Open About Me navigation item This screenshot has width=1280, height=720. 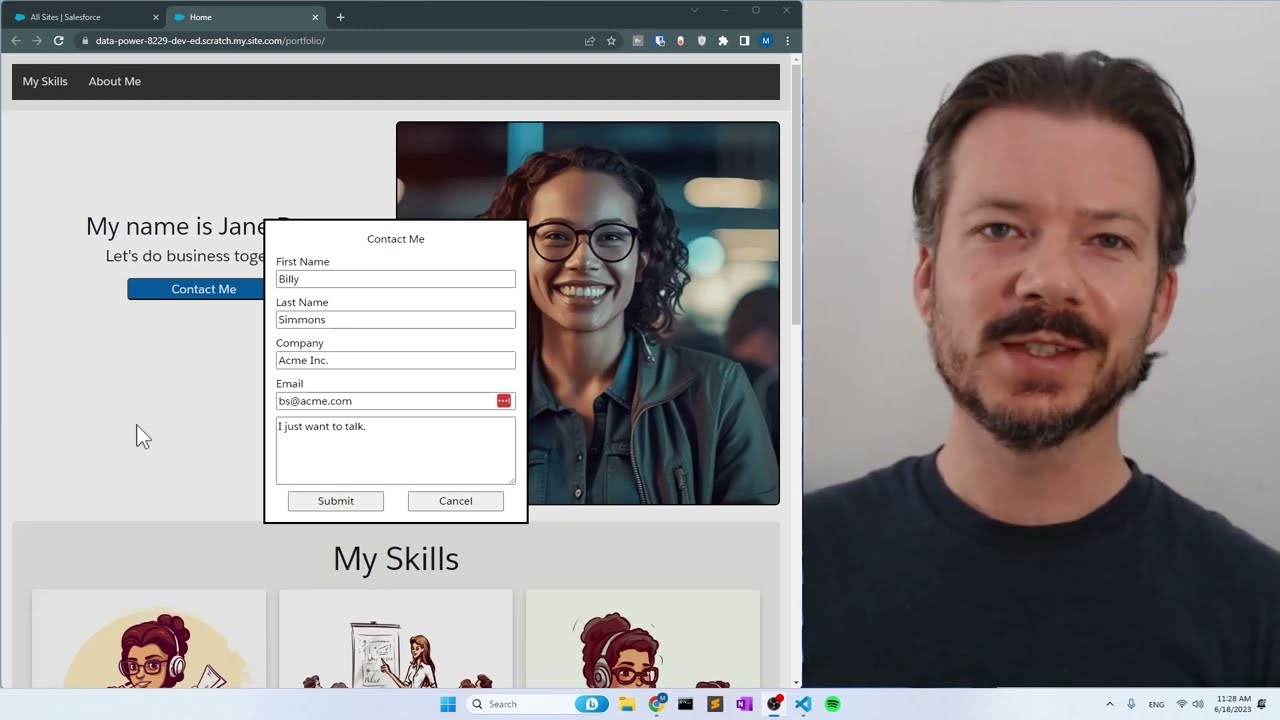pyautogui.click(x=114, y=81)
